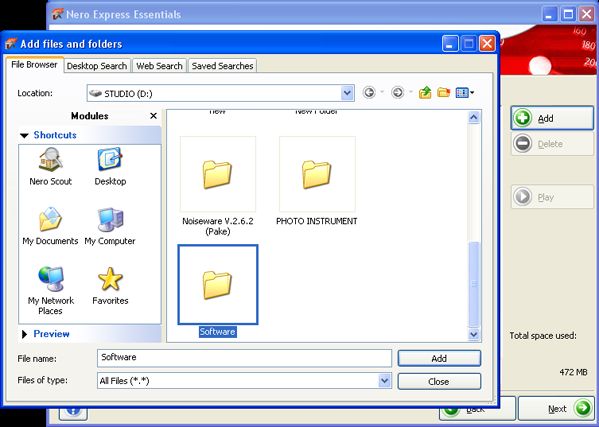Expand the Location drive dropdown

coord(347,93)
